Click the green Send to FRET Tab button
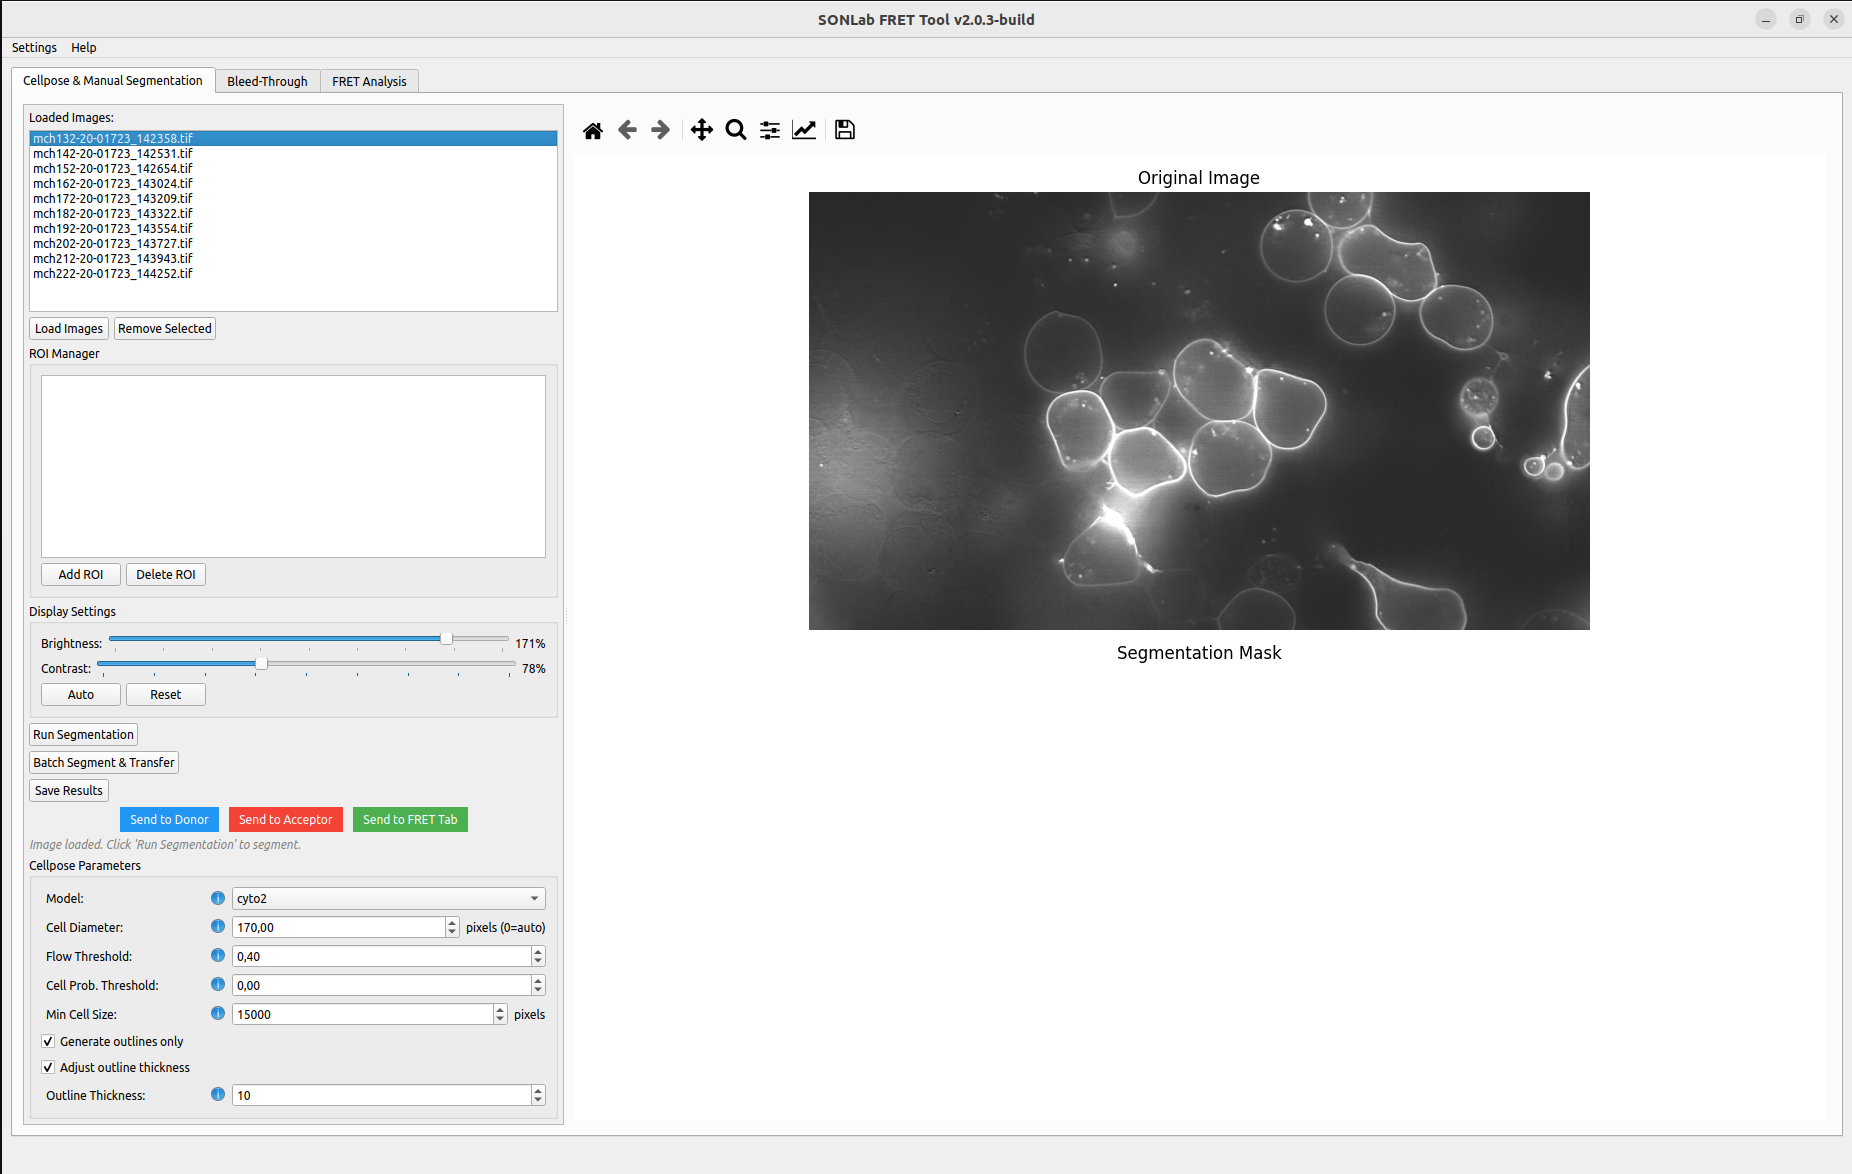Image resolution: width=1852 pixels, height=1174 pixels. point(410,819)
